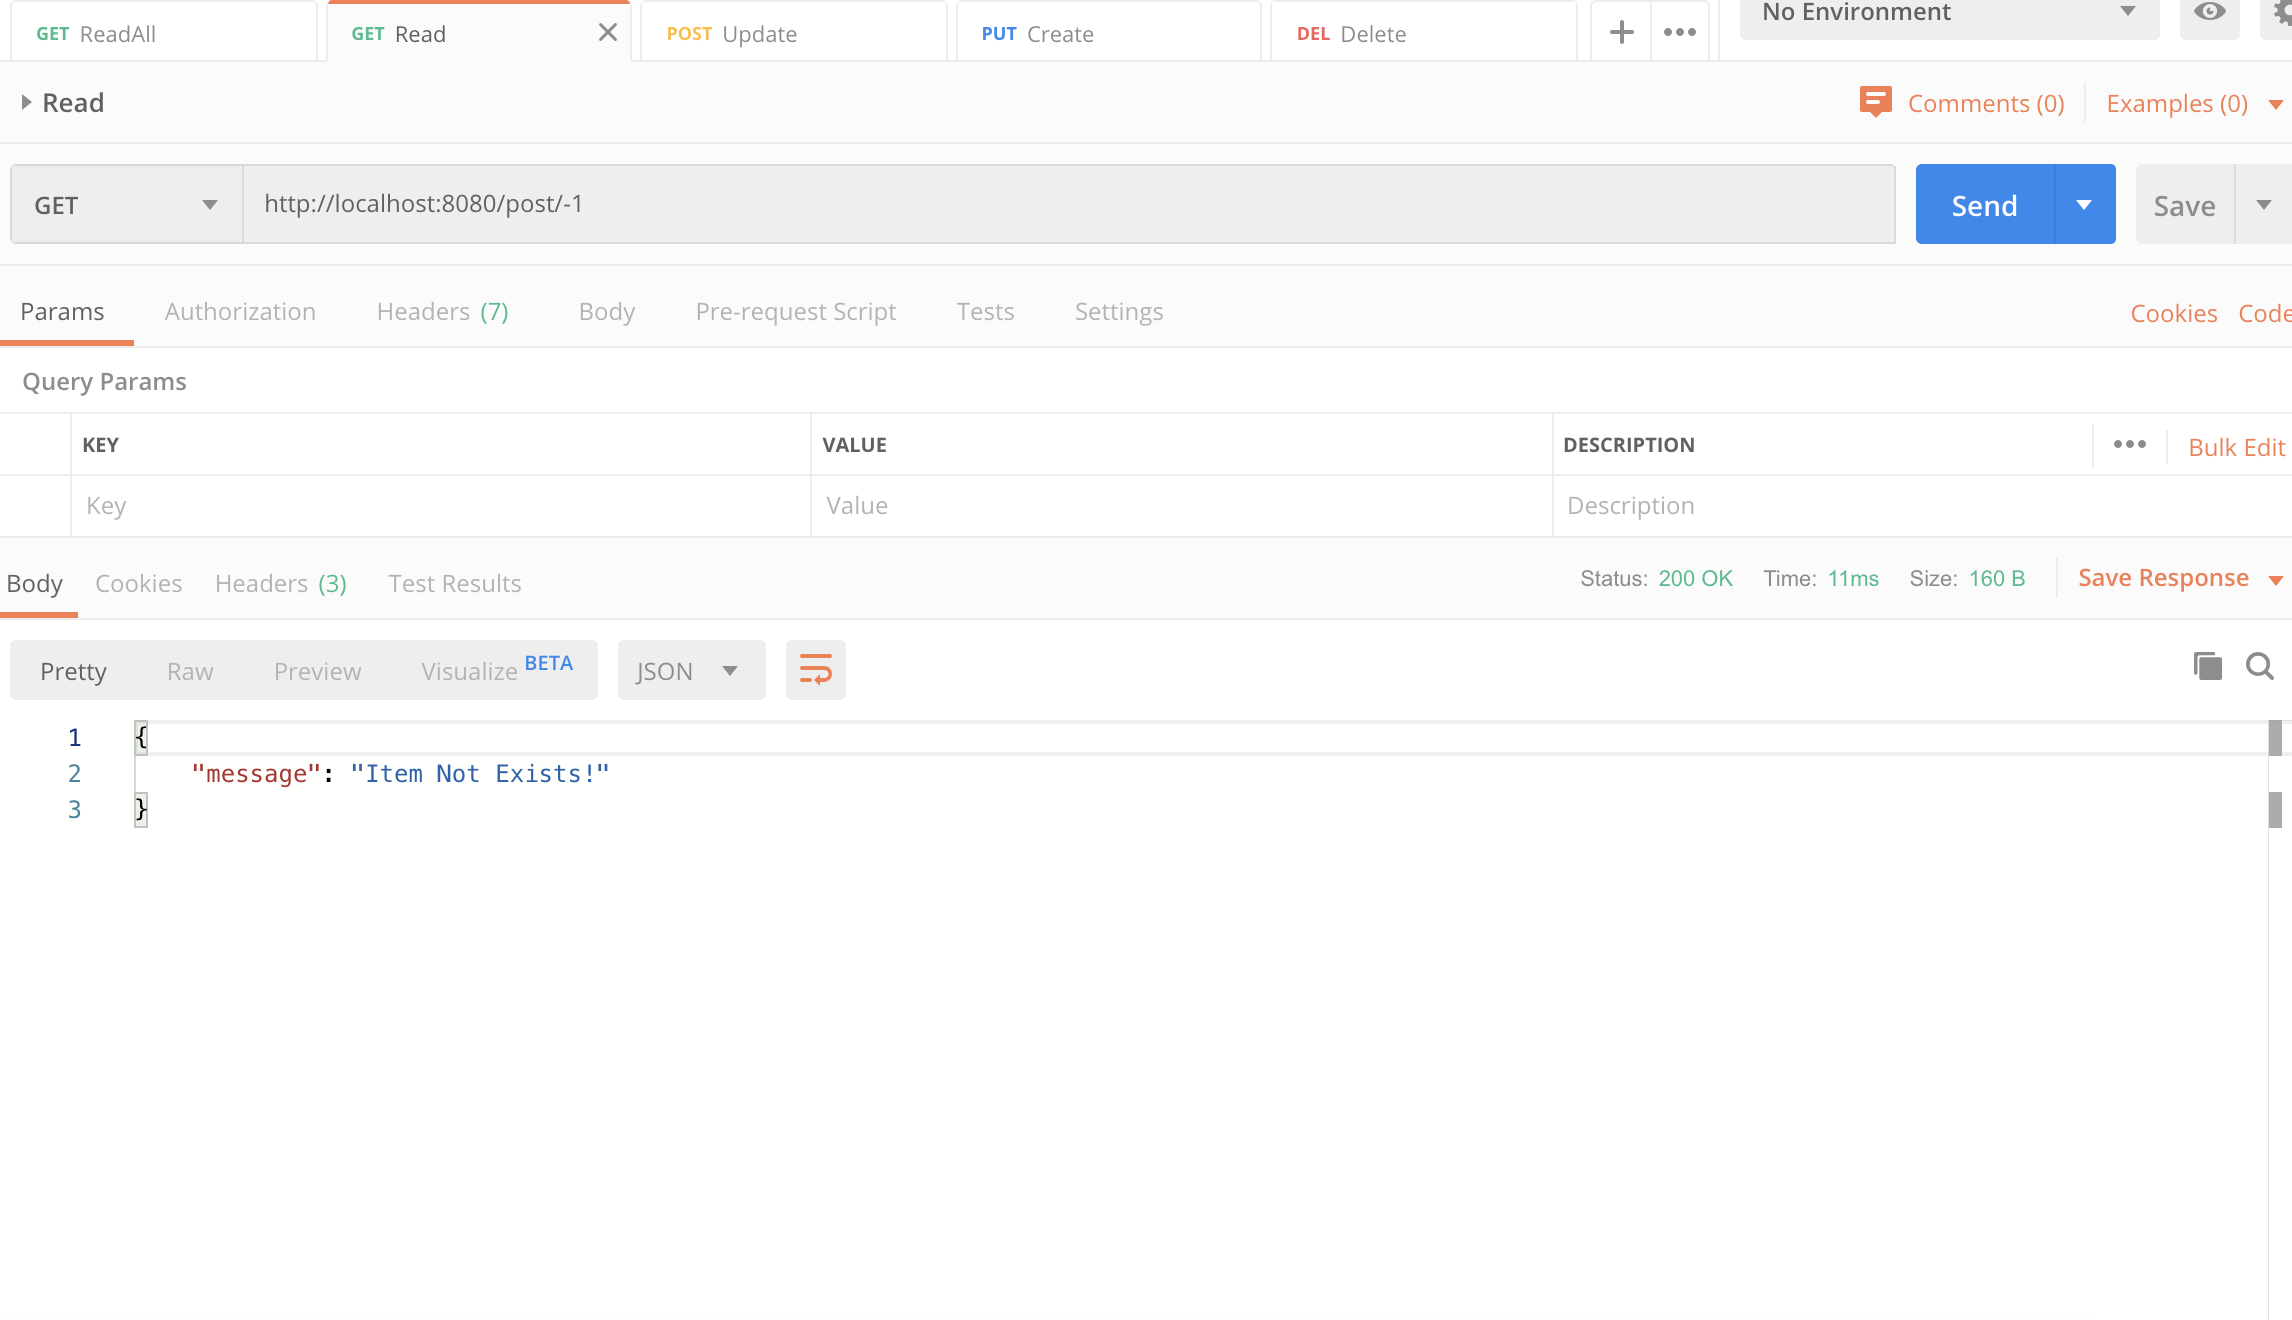
Task: Open a new request tab with plus icon
Action: tap(1621, 33)
